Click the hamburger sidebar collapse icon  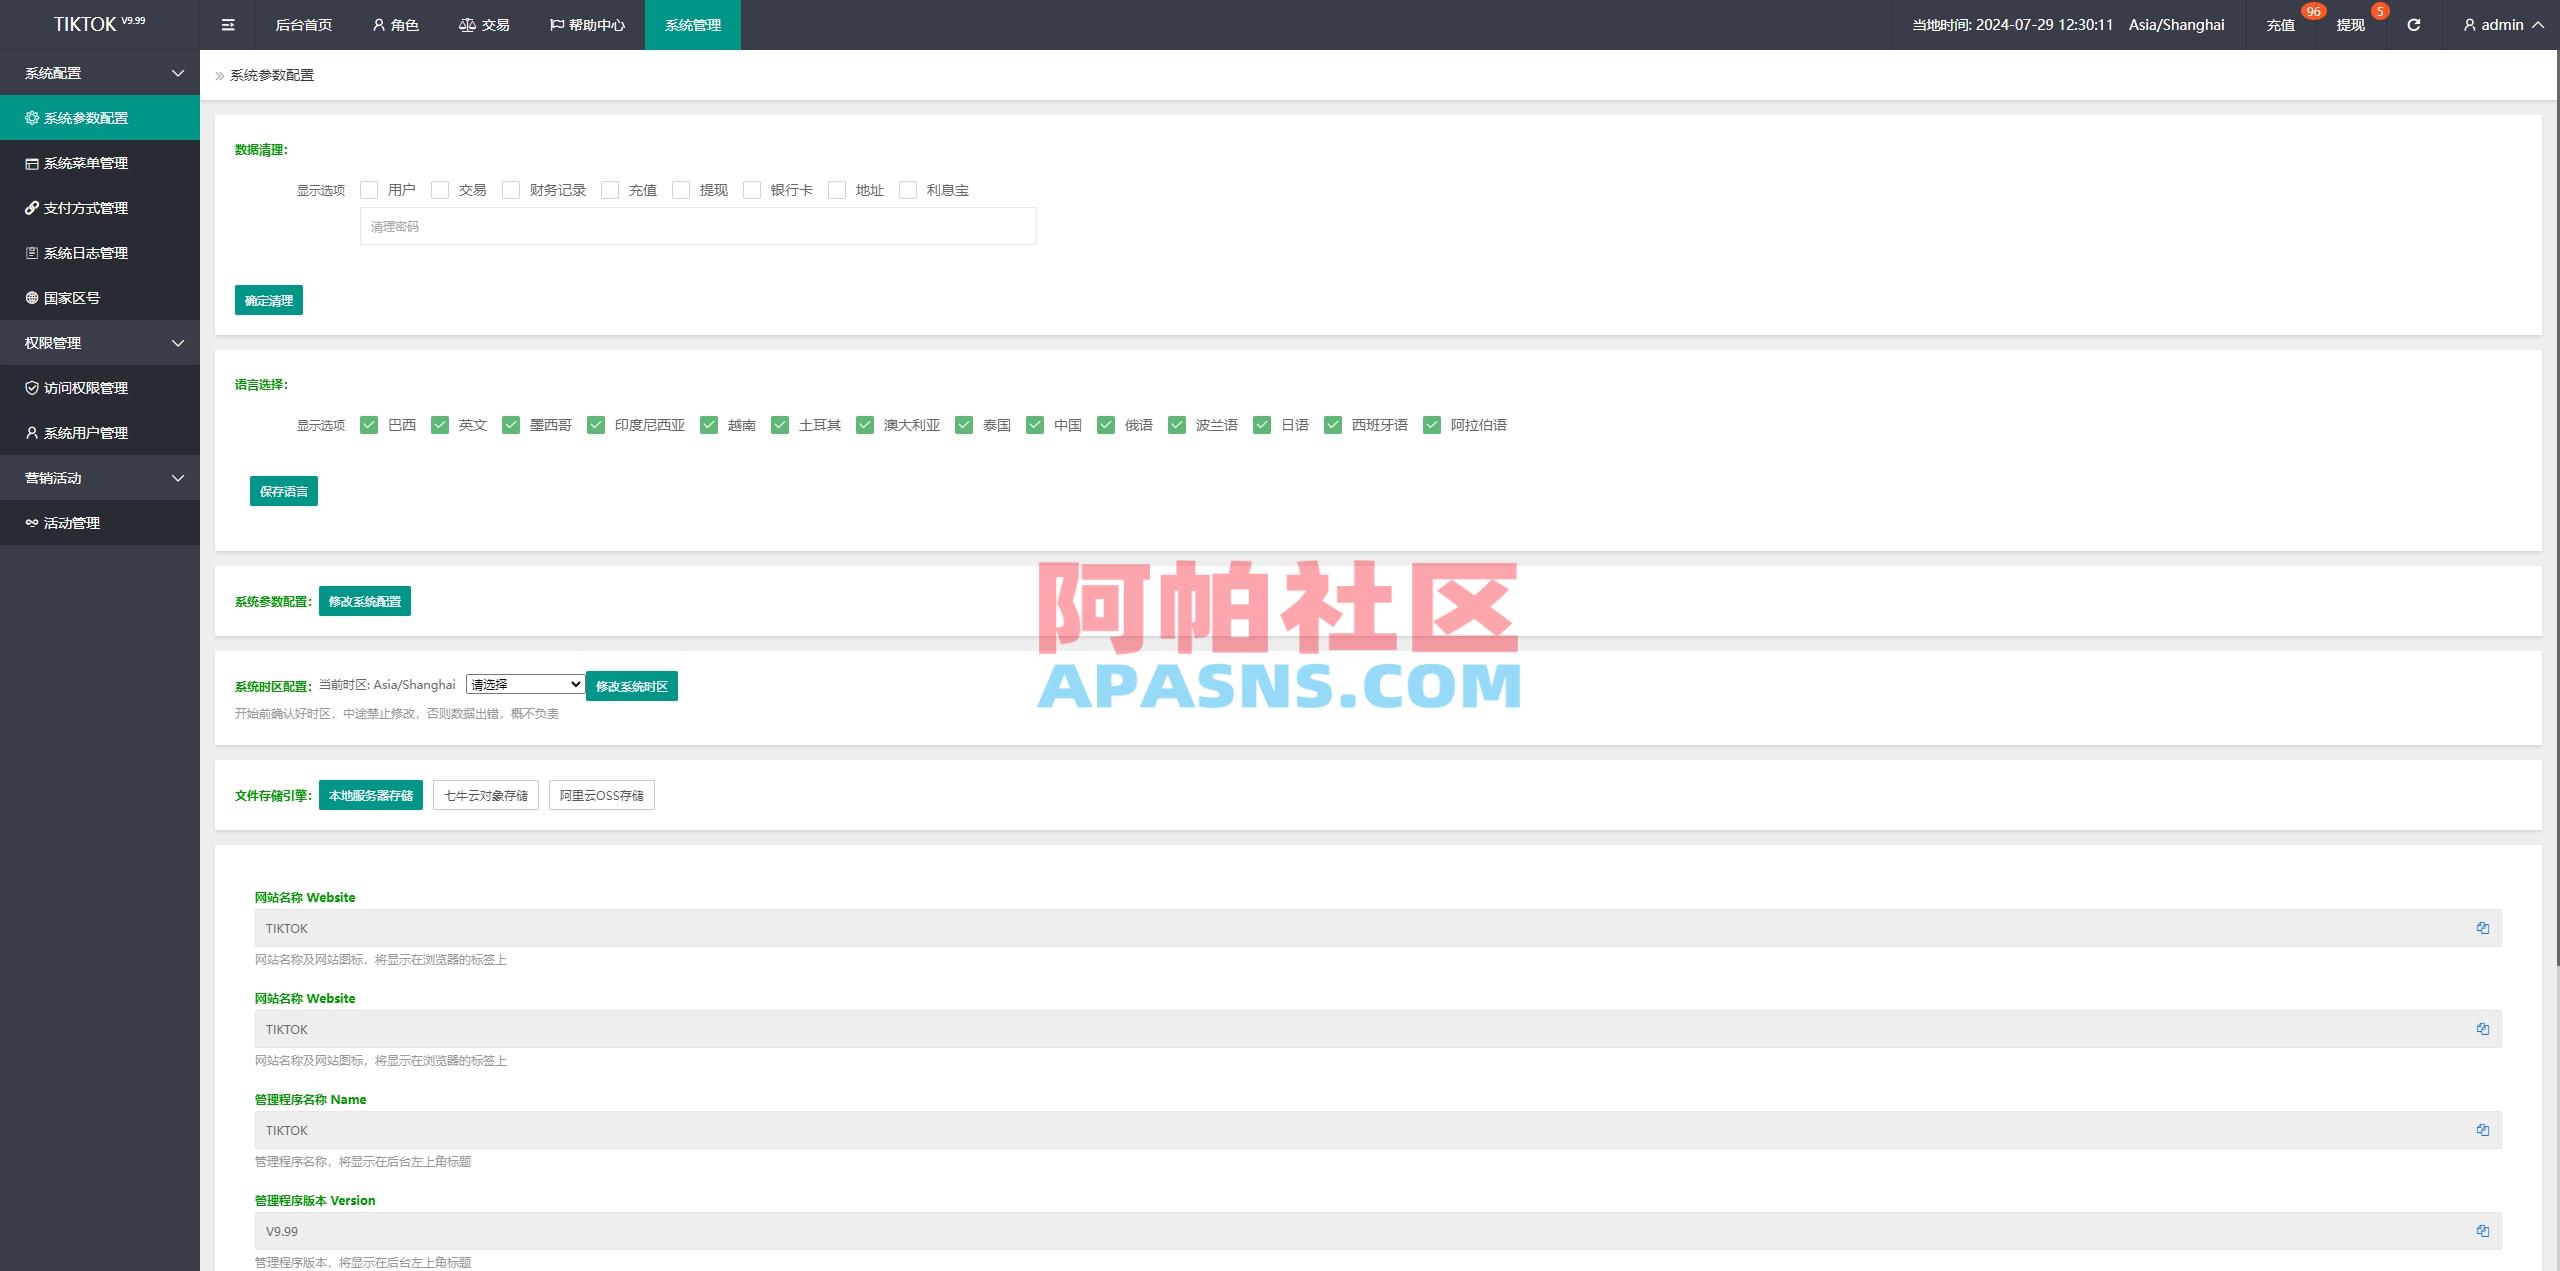228,24
